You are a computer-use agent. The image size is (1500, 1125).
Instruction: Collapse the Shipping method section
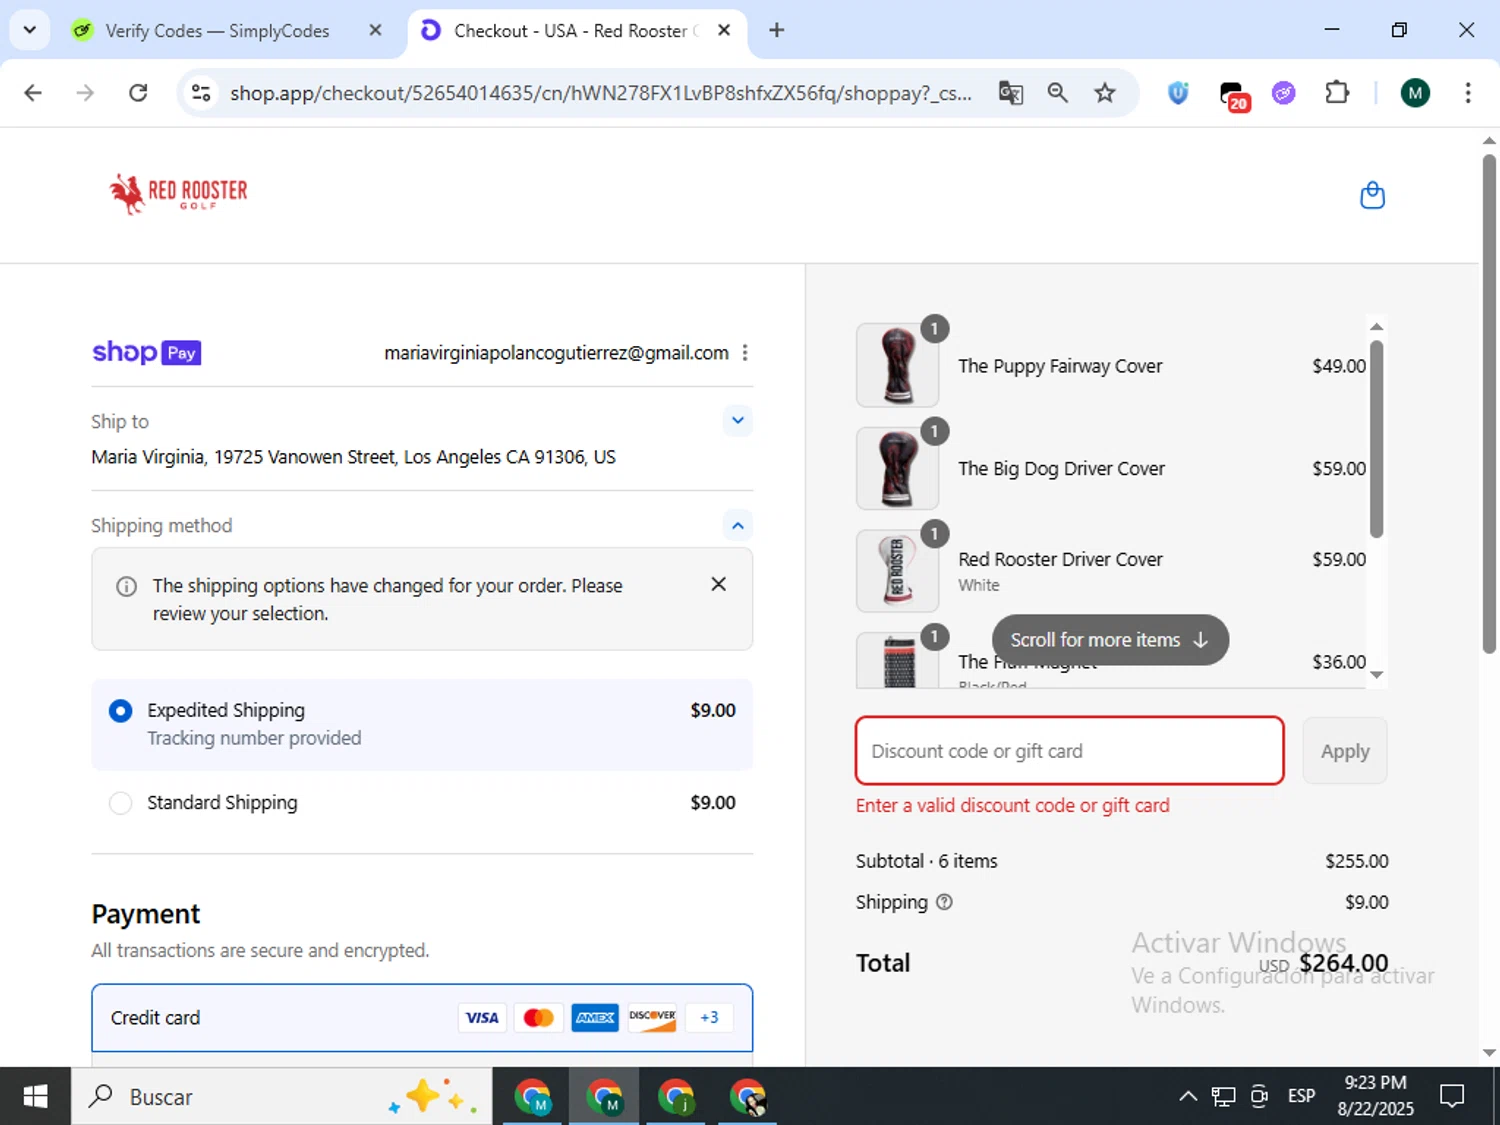(x=737, y=525)
